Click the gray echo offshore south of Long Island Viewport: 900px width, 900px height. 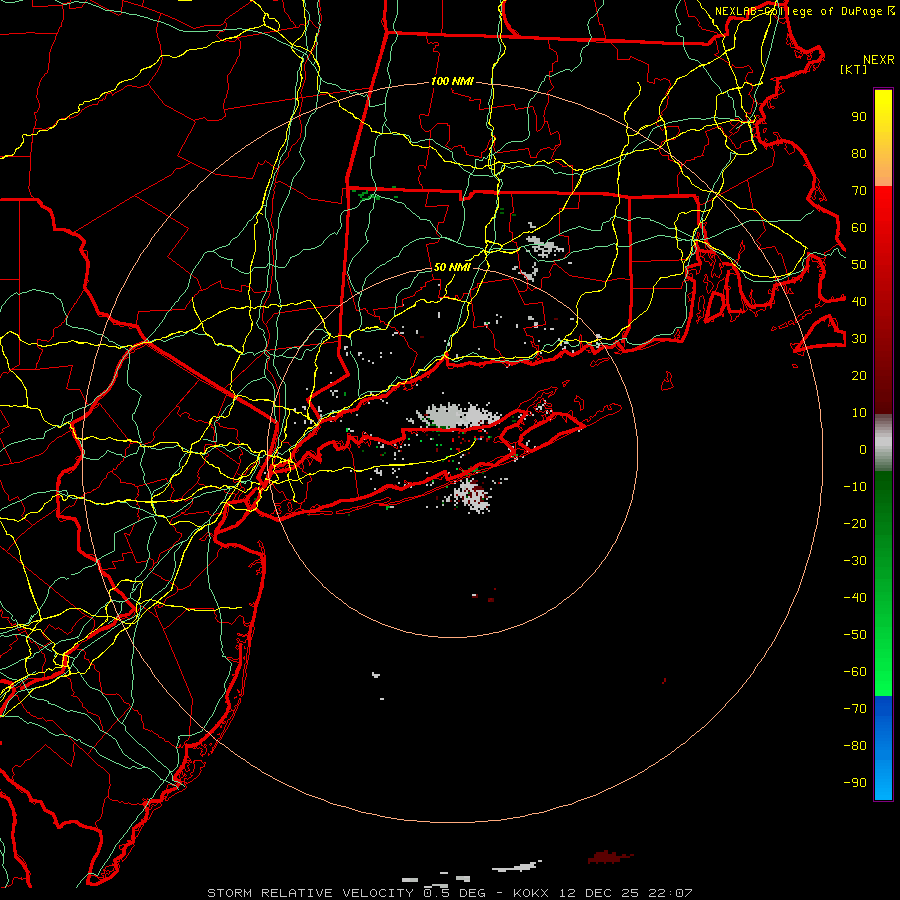472,495
